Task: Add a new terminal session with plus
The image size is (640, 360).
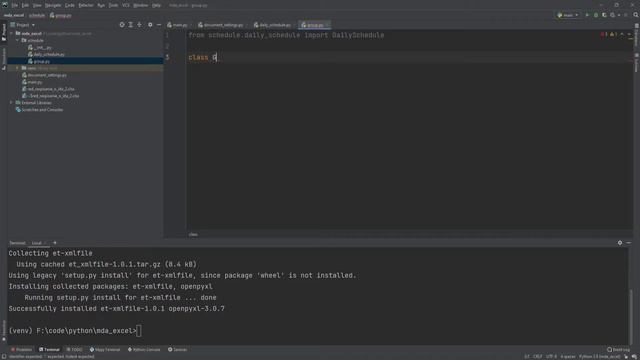Action: (x=55, y=243)
